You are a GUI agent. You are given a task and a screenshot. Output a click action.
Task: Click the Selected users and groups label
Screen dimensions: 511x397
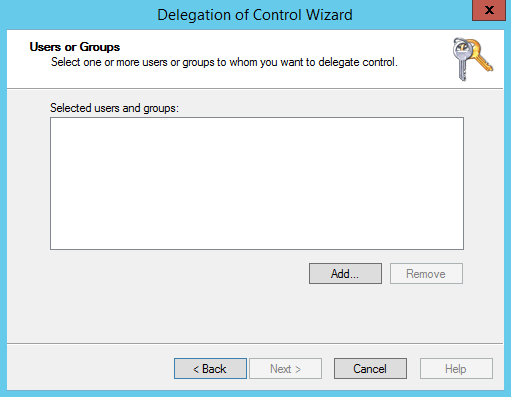(x=114, y=108)
